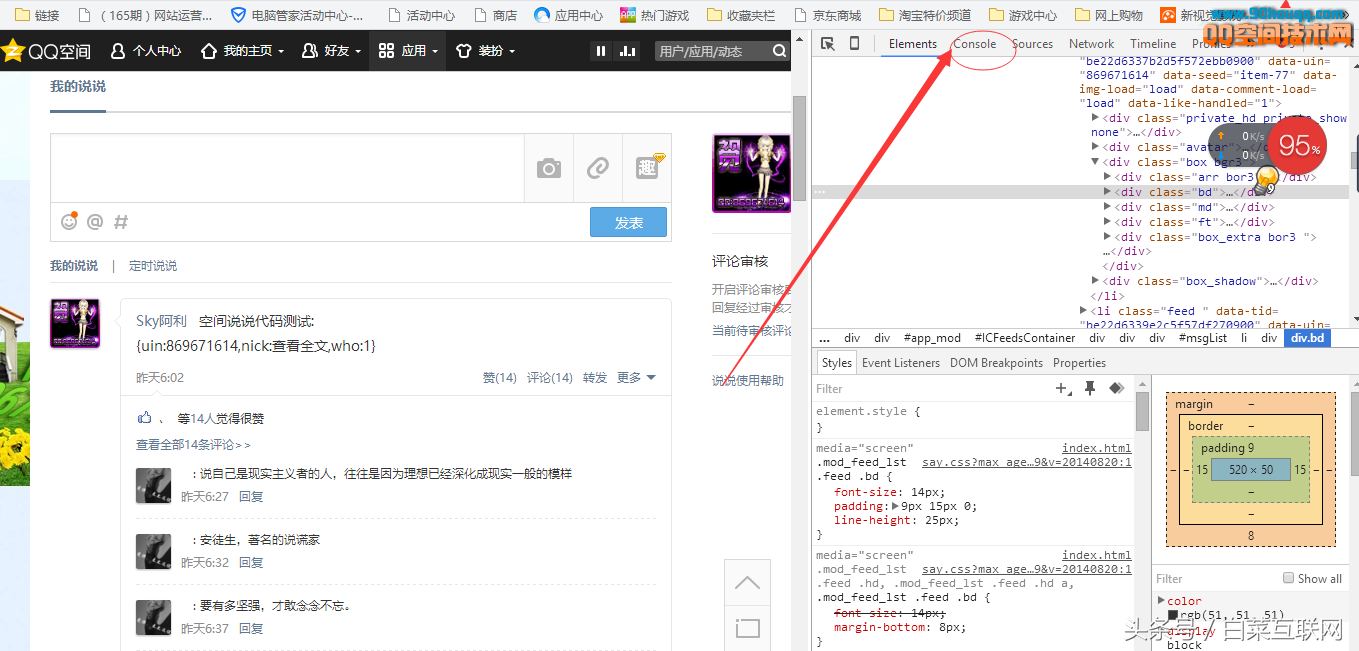Click index.html source link in first rule

point(1097,448)
